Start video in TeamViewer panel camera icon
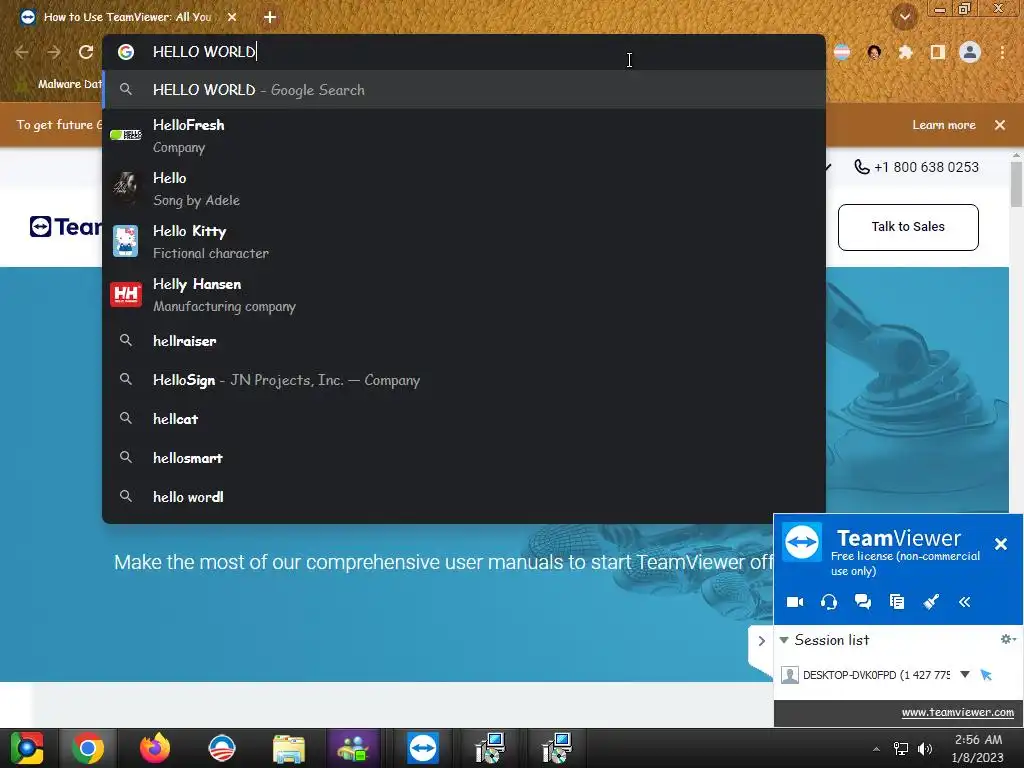Viewport: 1024px width, 768px height. [x=795, y=602]
